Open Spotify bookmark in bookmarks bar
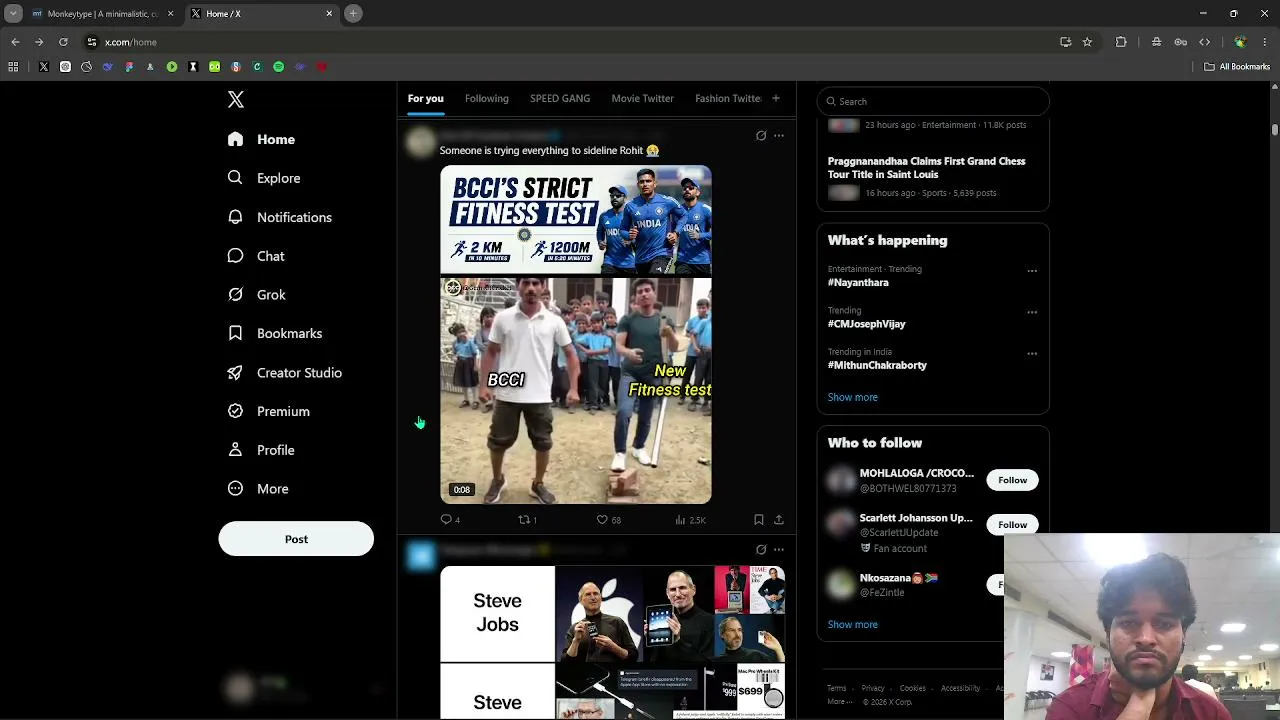 pos(279,67)
